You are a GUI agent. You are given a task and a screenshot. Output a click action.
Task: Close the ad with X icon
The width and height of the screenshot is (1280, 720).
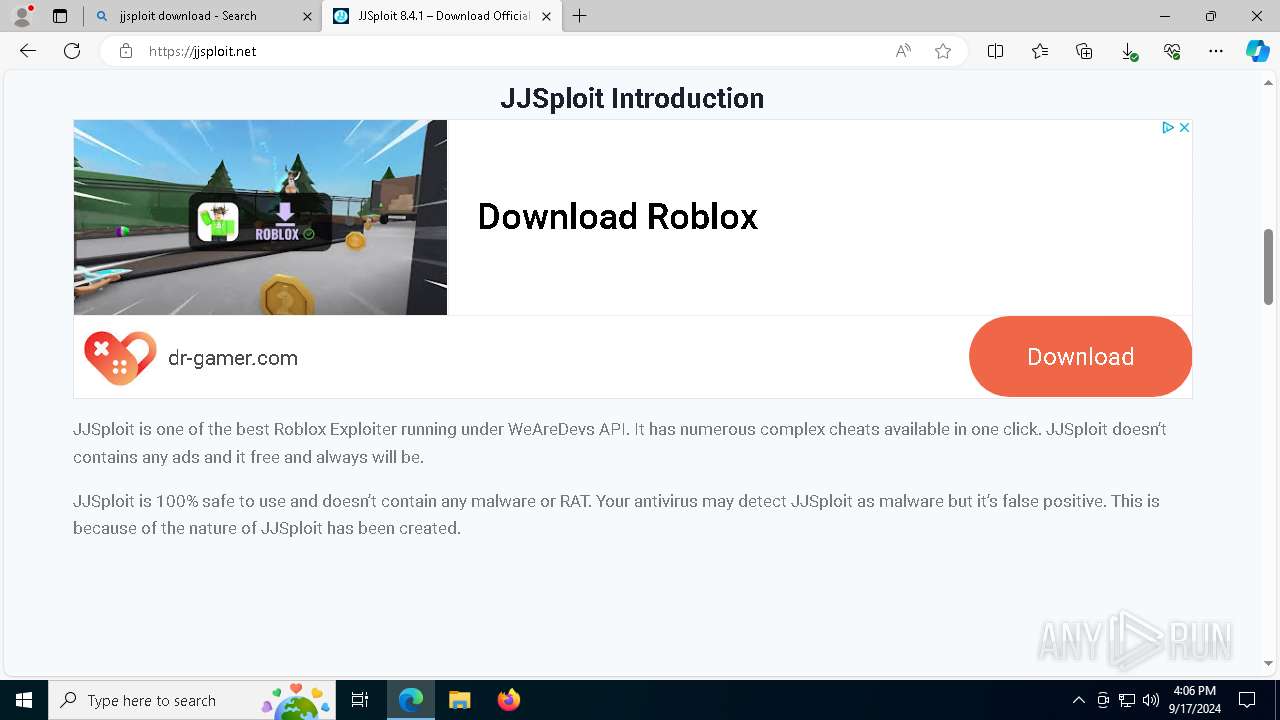coord(1184,128)
